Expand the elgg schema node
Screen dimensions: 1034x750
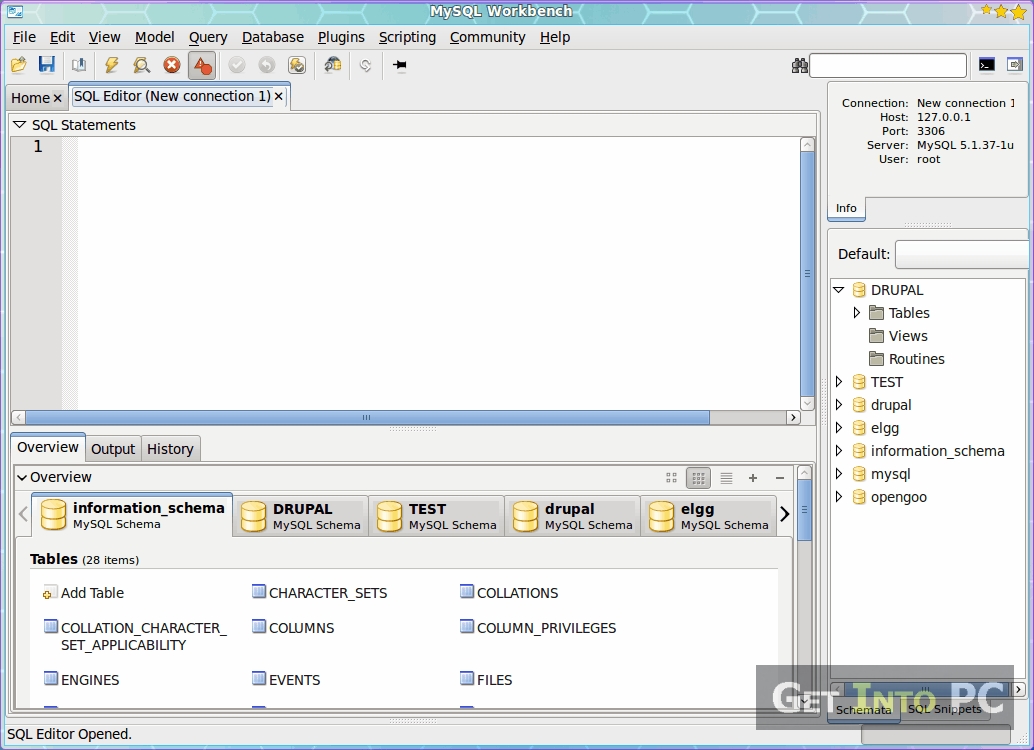(x=839, y=427)
